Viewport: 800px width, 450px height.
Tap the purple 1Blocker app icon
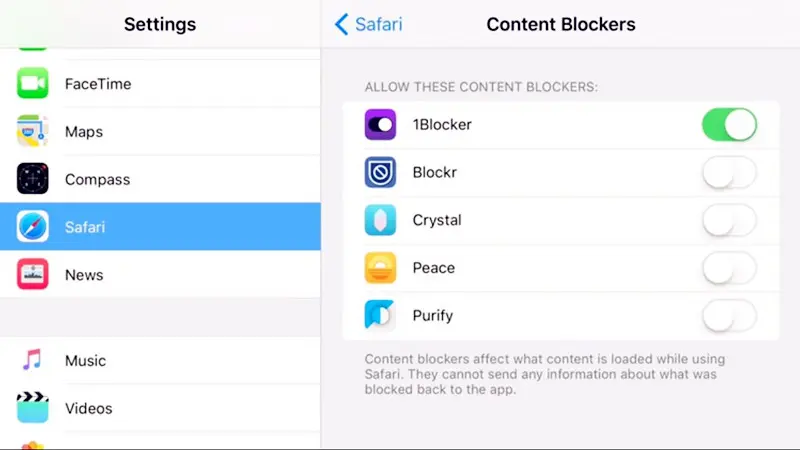(x=380, y=124)
